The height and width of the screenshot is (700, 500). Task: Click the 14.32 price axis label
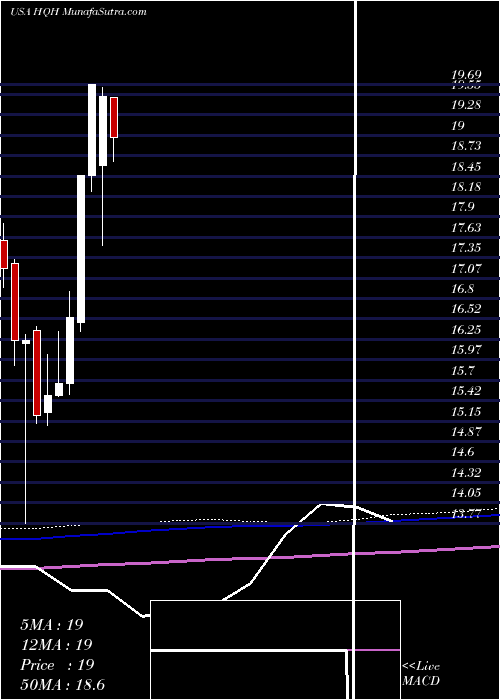click(466, 473)
